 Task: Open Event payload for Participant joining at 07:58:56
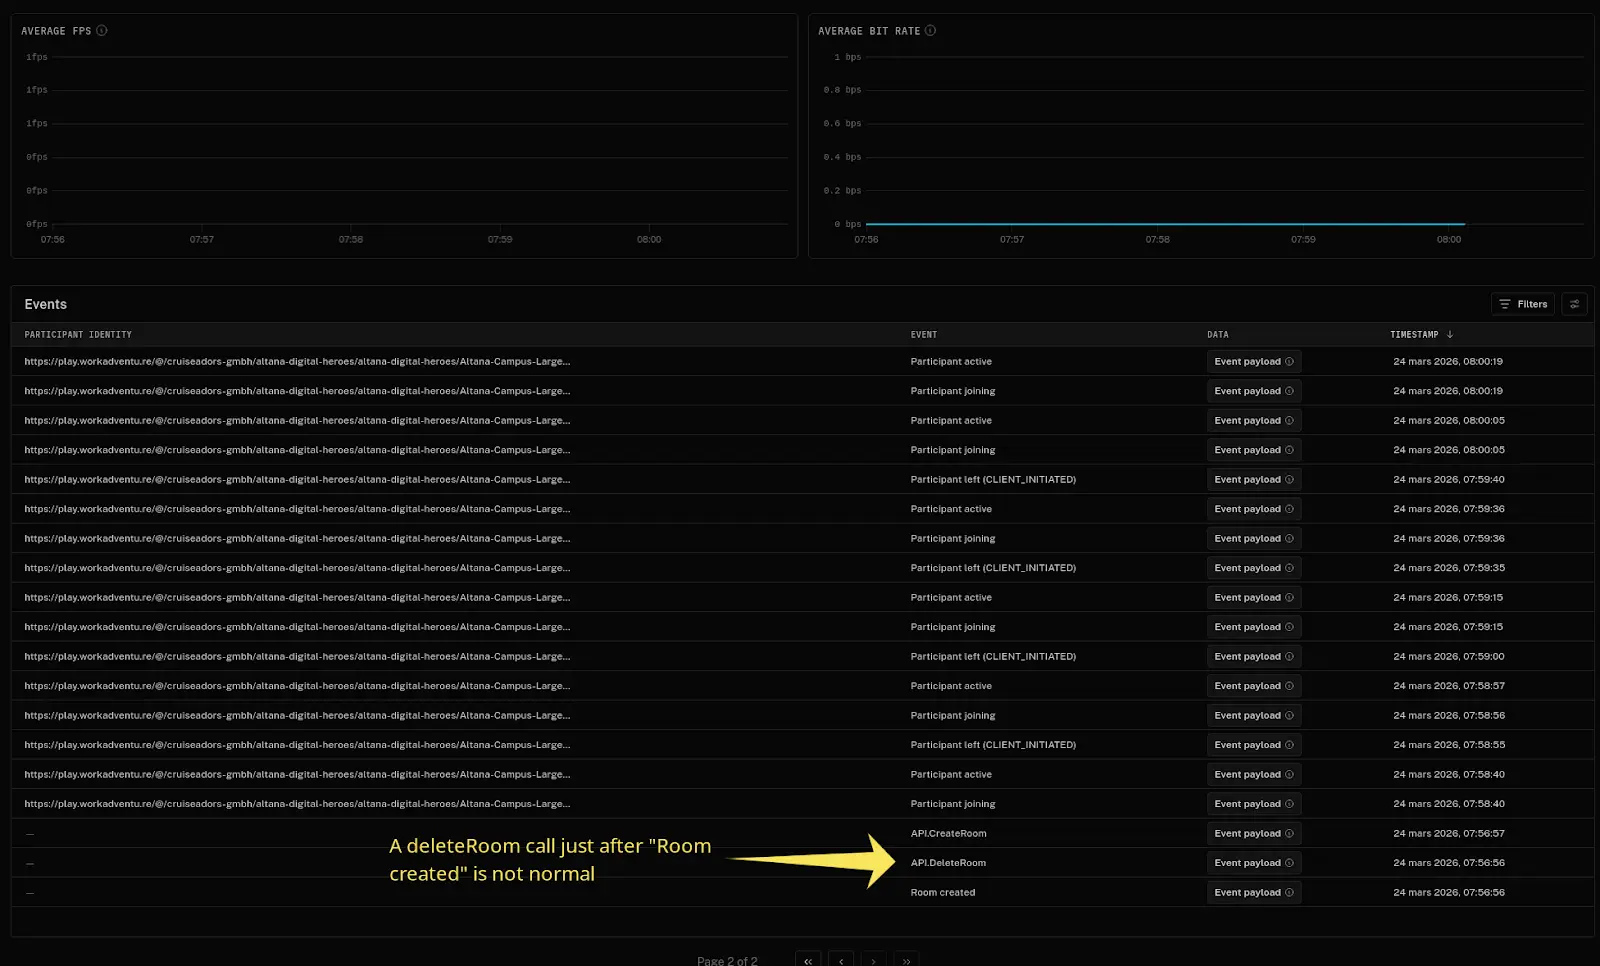point(1254,716)
